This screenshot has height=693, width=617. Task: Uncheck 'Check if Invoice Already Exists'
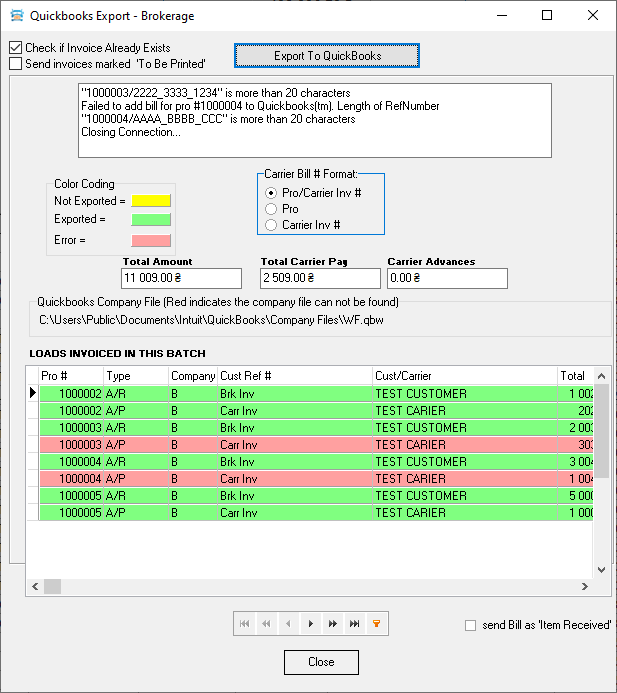click(x=16, y=48)
